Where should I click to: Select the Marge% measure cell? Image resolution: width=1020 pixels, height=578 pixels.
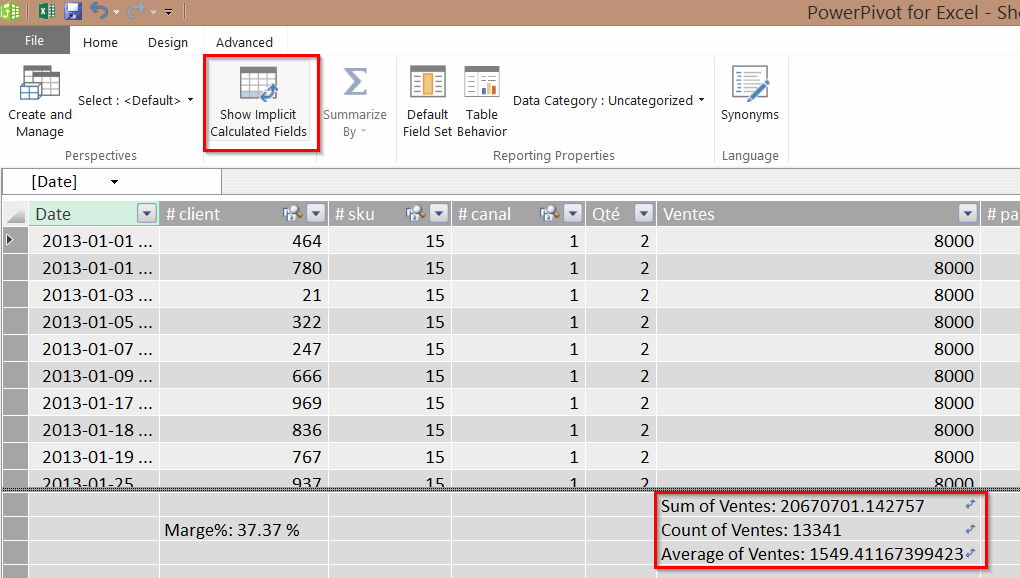tap(232, 530)
